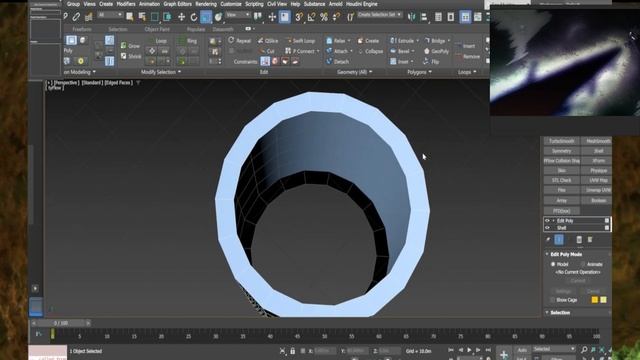Click the Swift Loop tool

(x=300, y=40)
